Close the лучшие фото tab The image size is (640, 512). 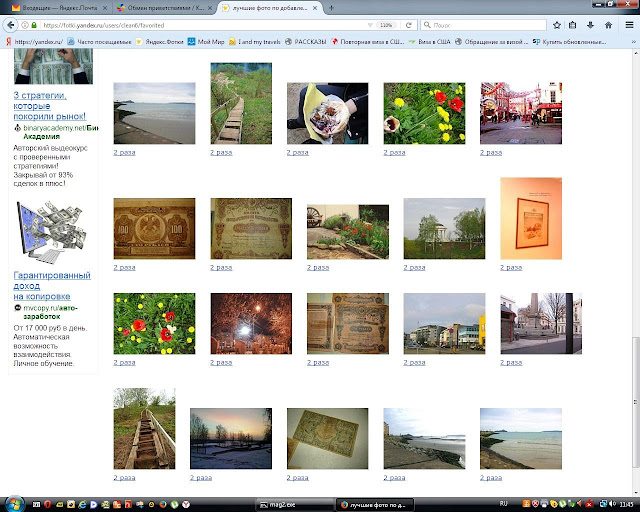tap(315, 8)
